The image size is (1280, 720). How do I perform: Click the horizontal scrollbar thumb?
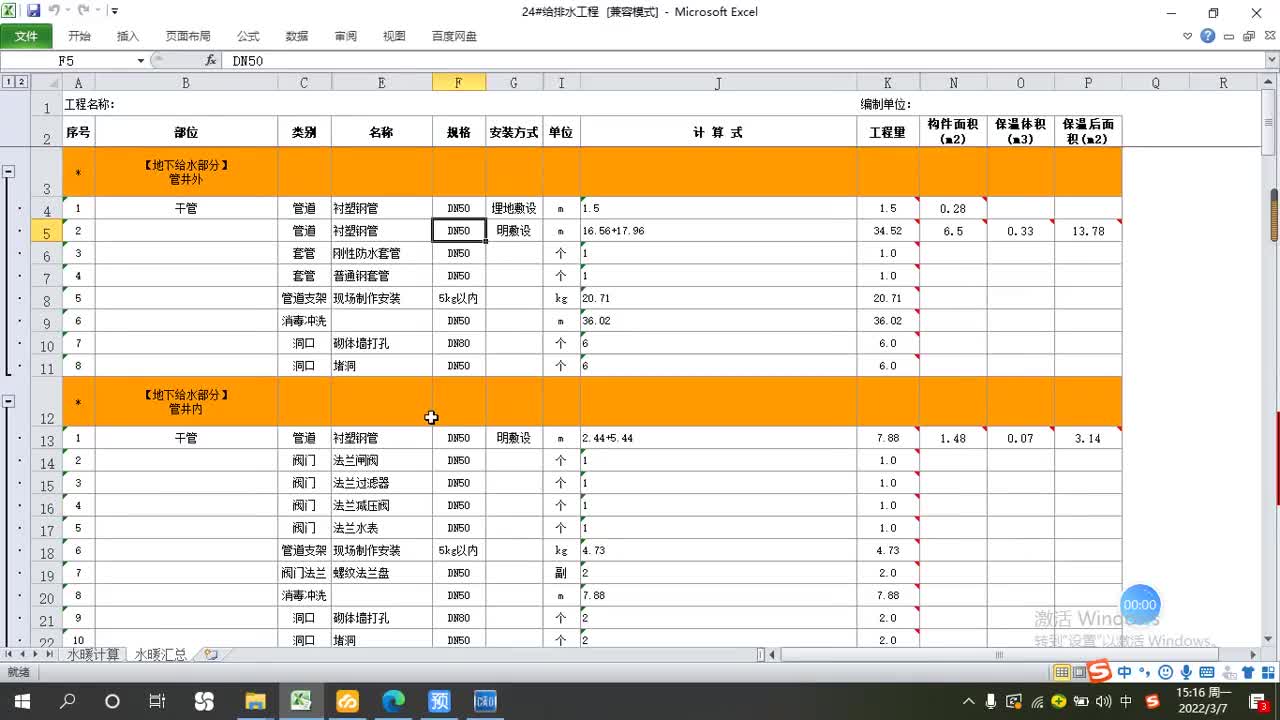(998, 654)
